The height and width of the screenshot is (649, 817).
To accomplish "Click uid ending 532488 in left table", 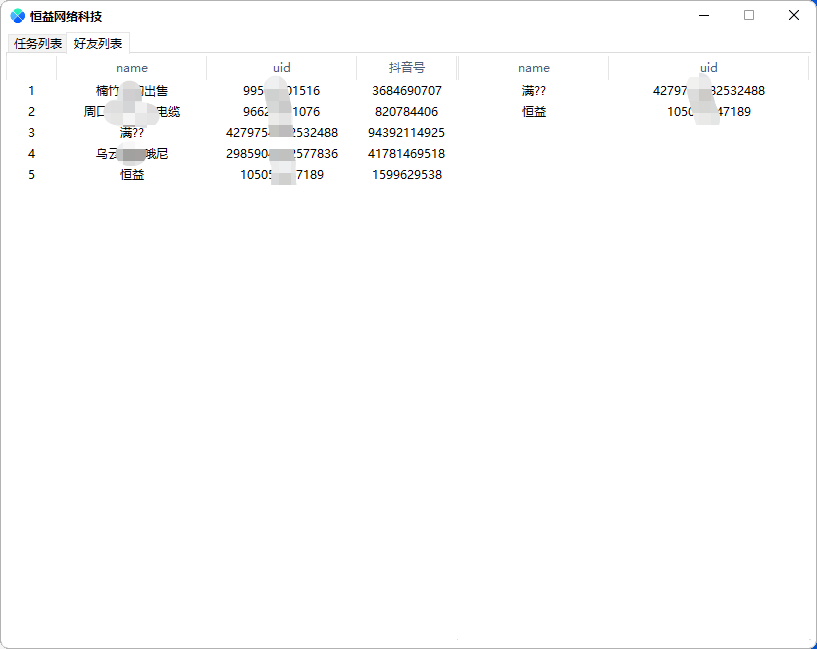I will click(282, 133).
